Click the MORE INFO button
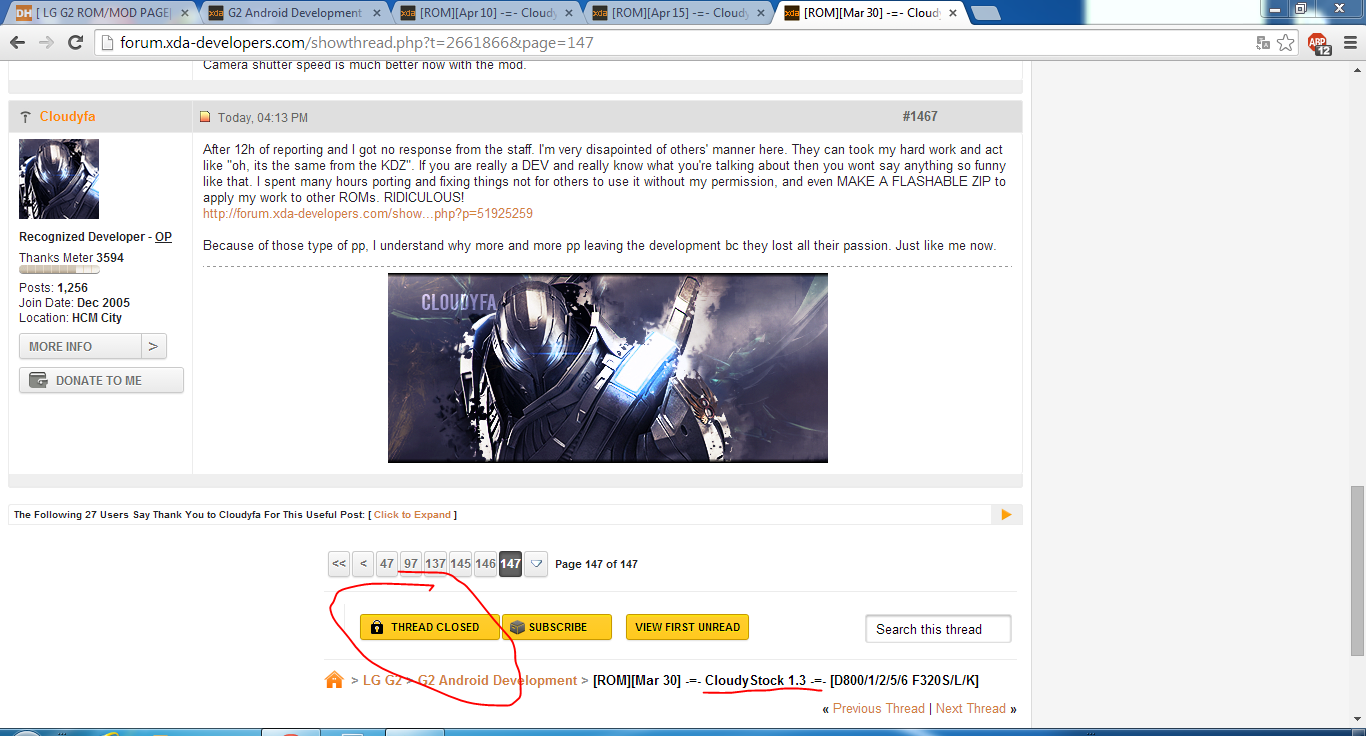 tap(80, 346)
